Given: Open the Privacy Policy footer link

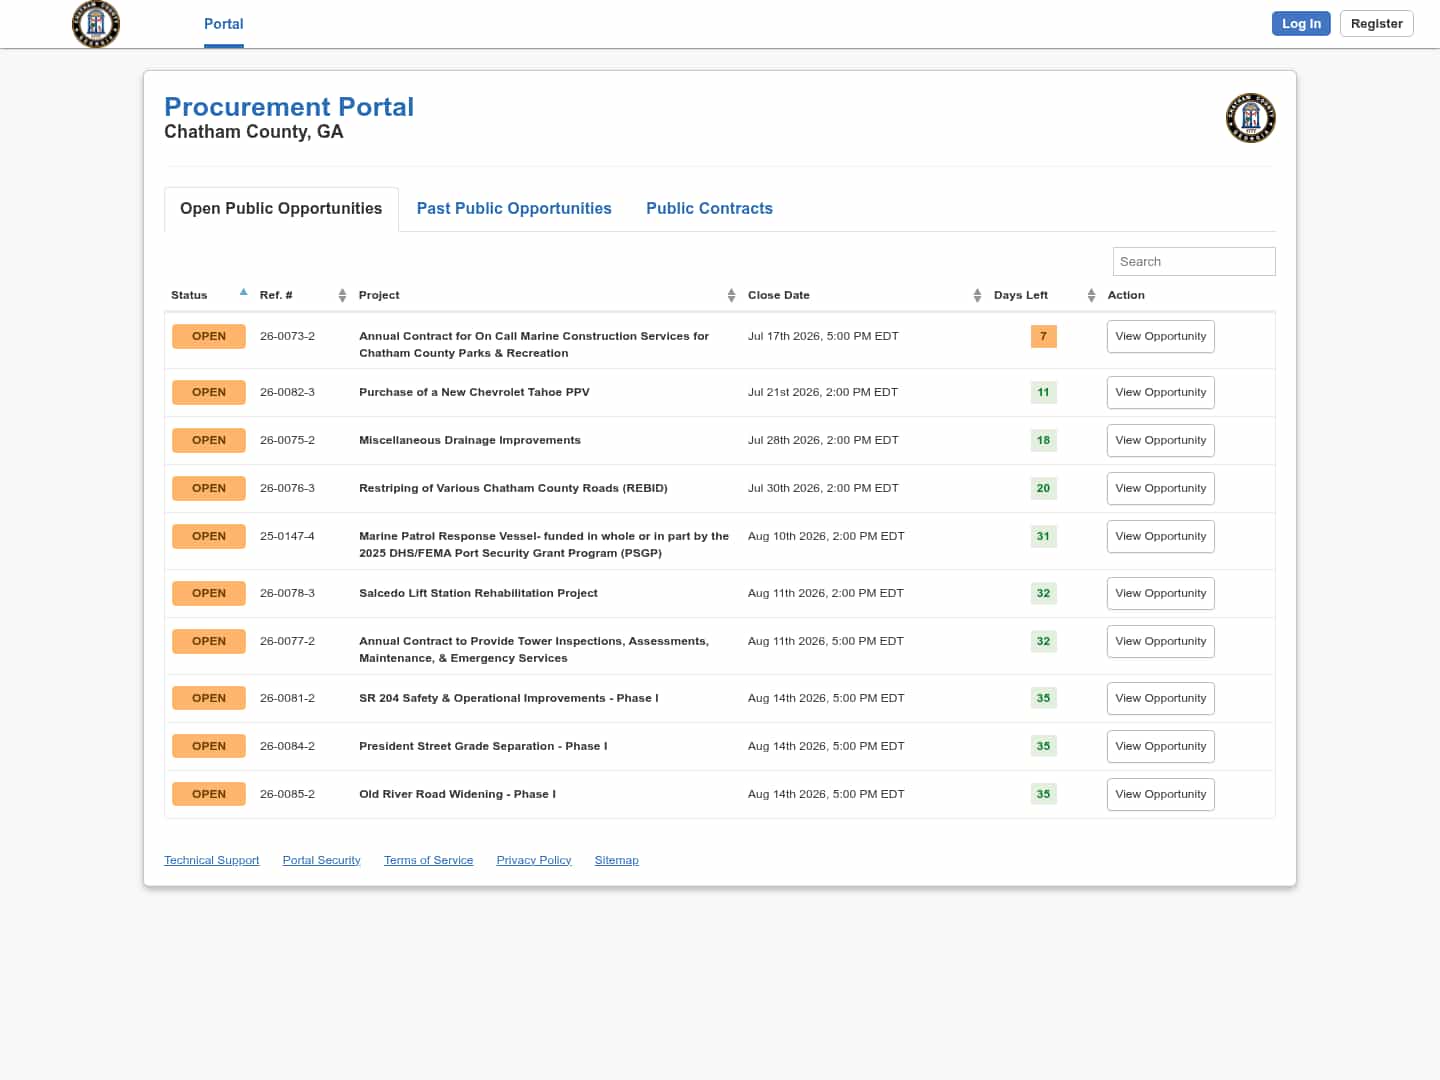Looking at the screenshot, I should pyautogui.click(x=534, y=860).
